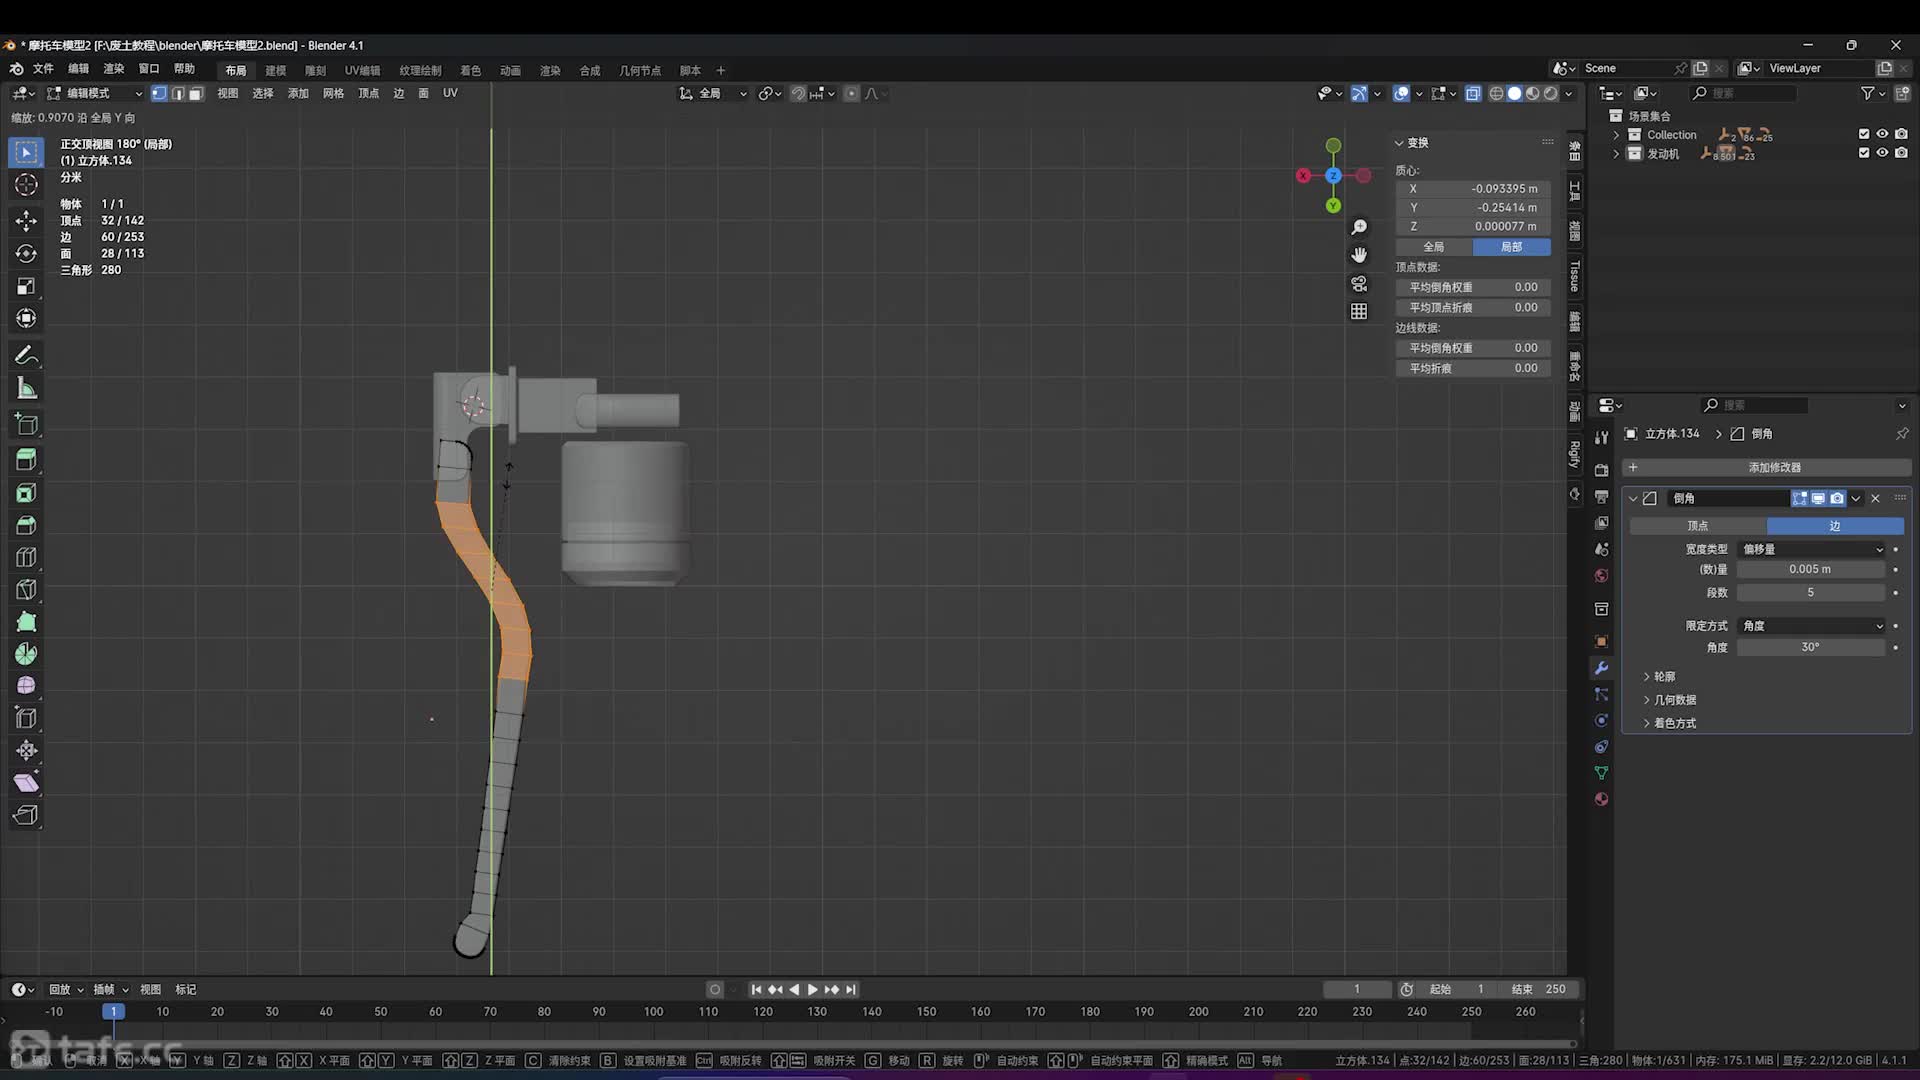Switch to the 建模 workspace tab
Image resolution: width=1920 pixels, height=1080 pixels.
pos(276,70)
